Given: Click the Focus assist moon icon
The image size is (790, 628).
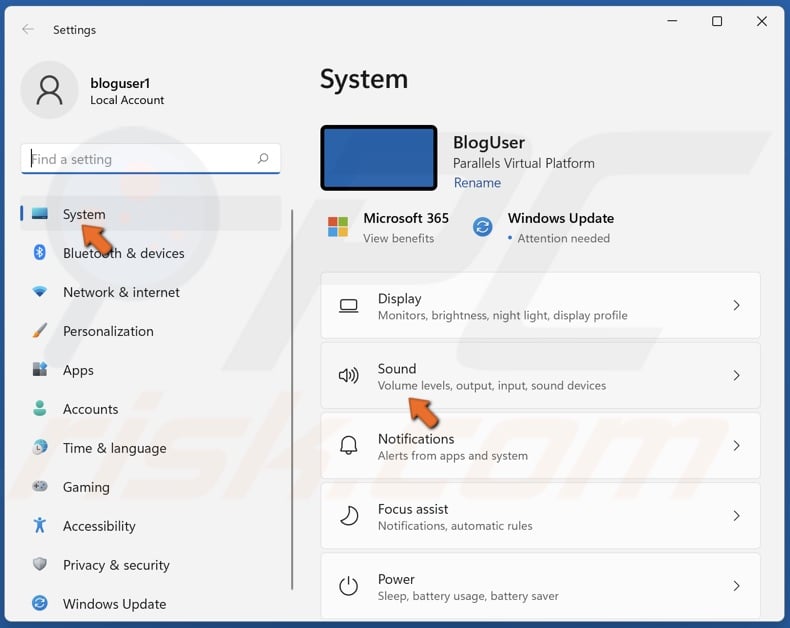Looking at the screenshot, I should point(349,516).
